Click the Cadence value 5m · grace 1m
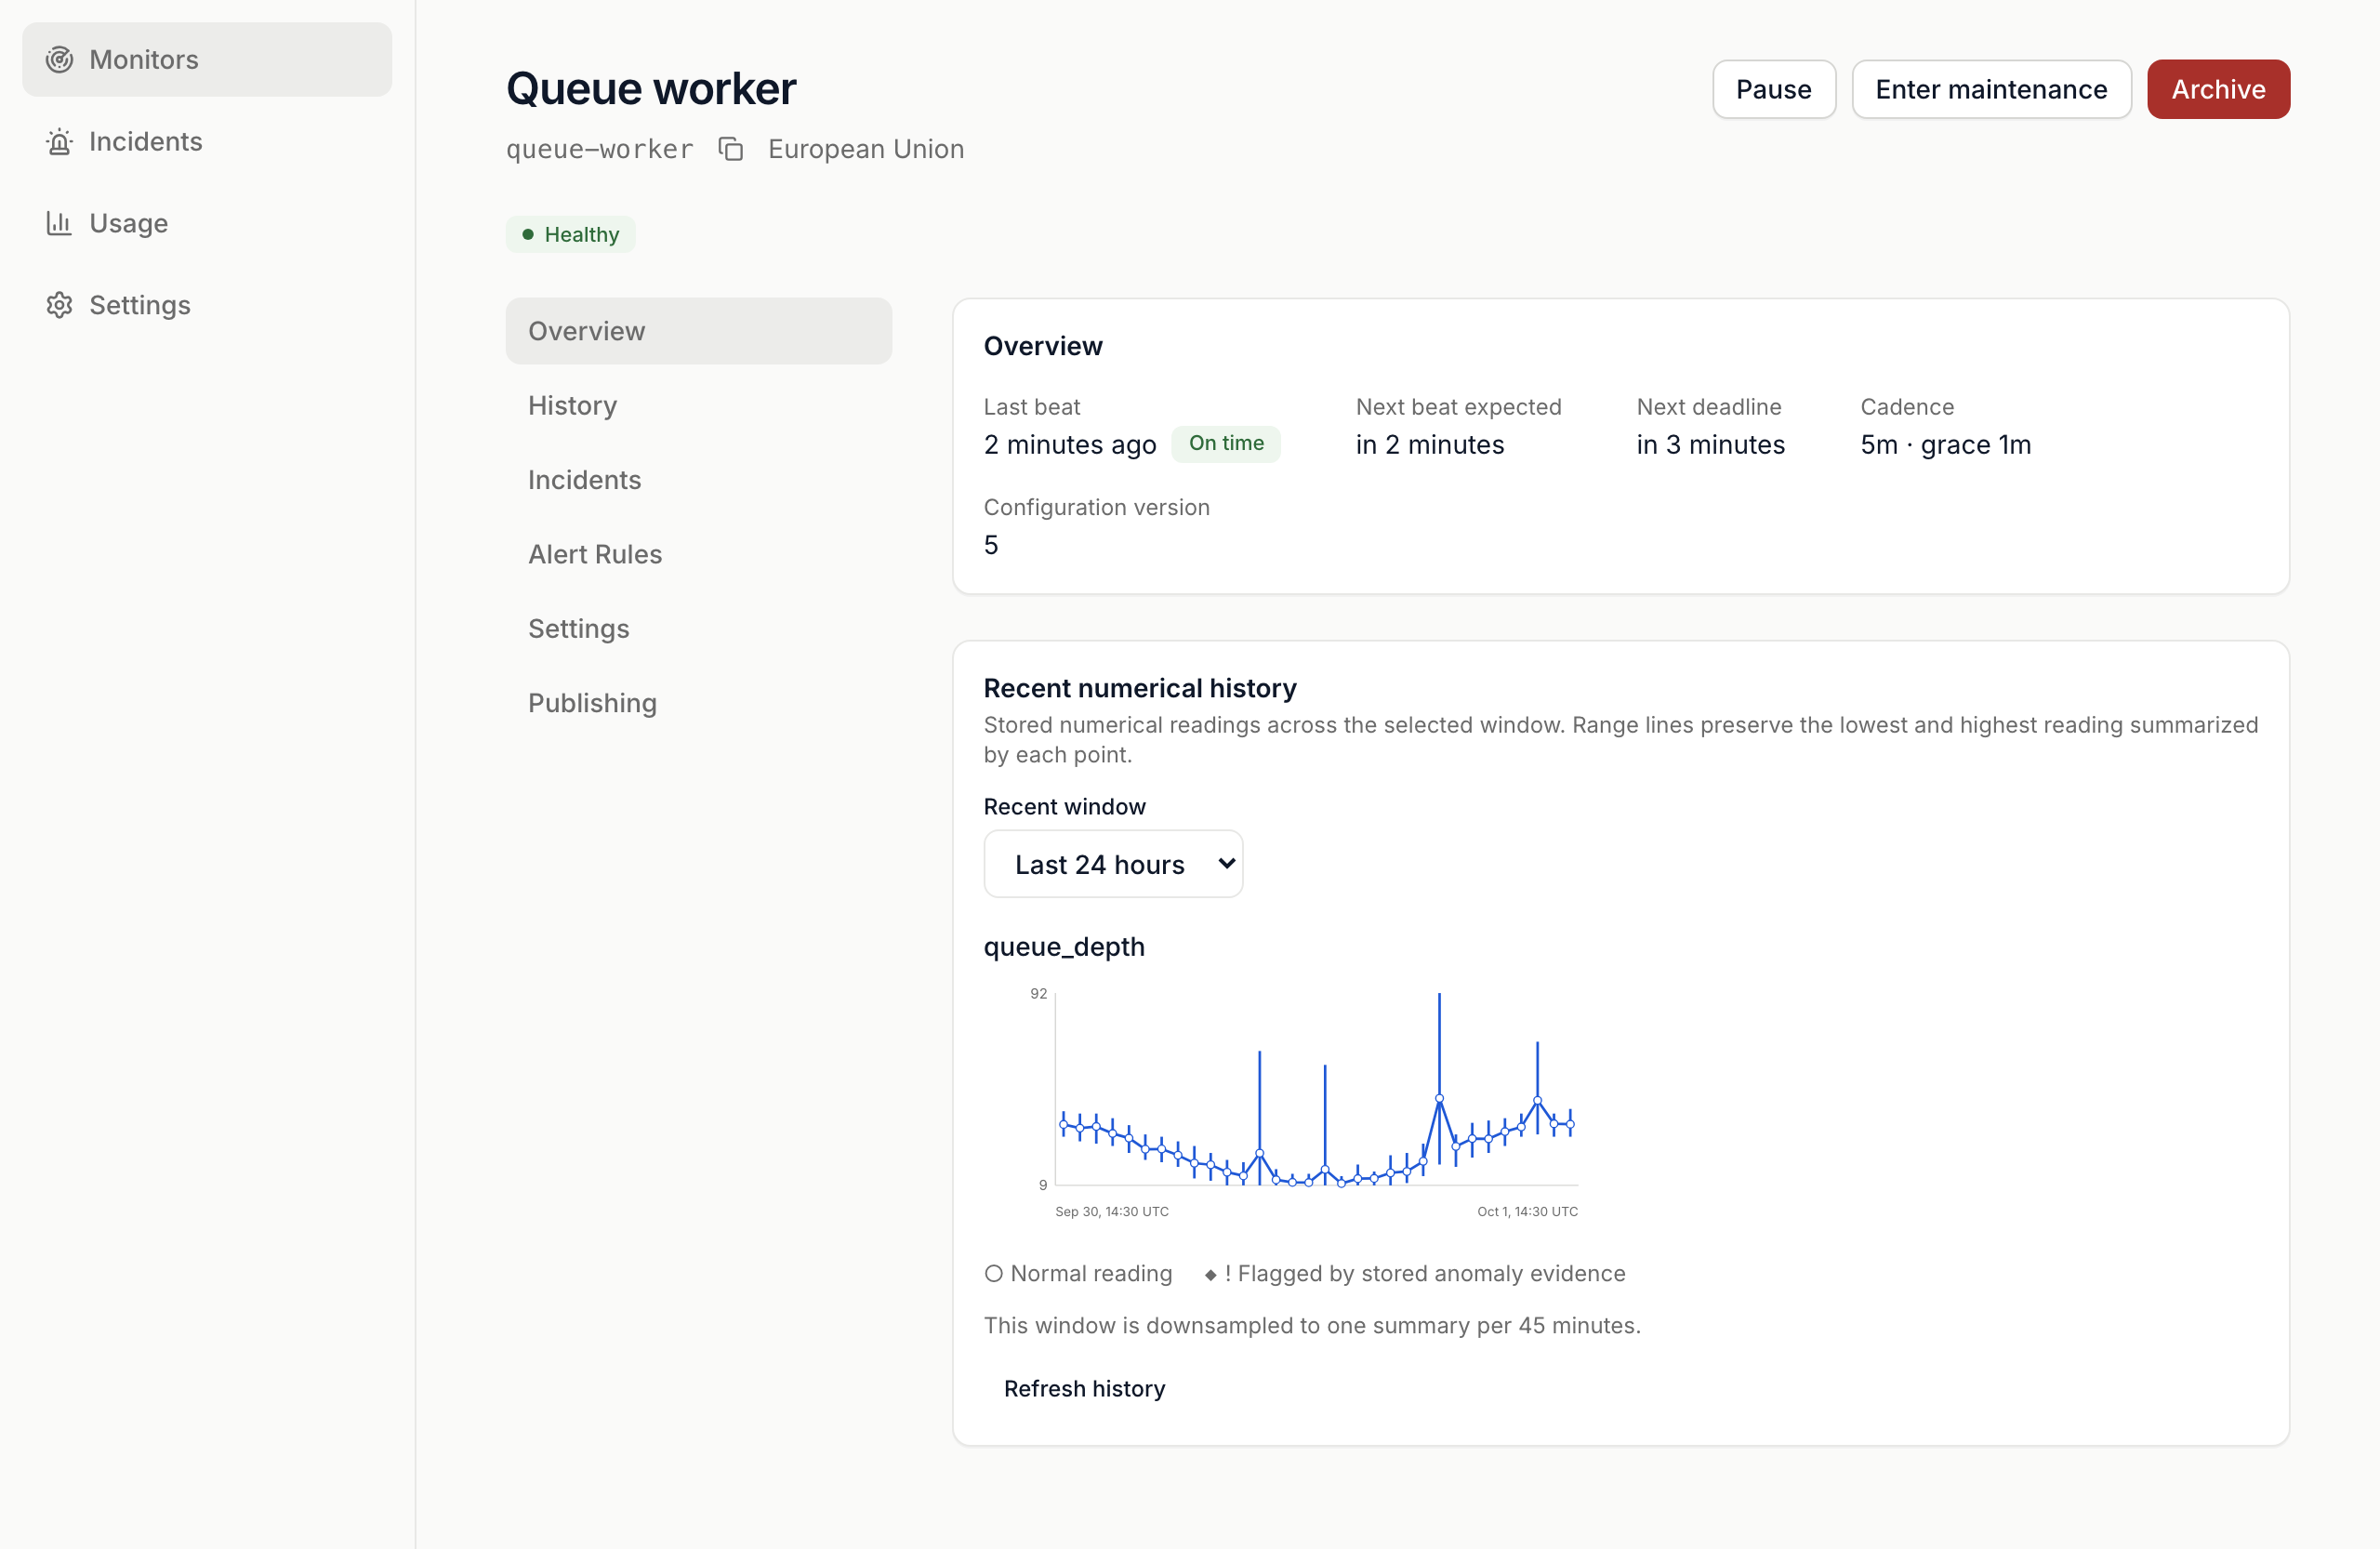 coord(1945,445)
